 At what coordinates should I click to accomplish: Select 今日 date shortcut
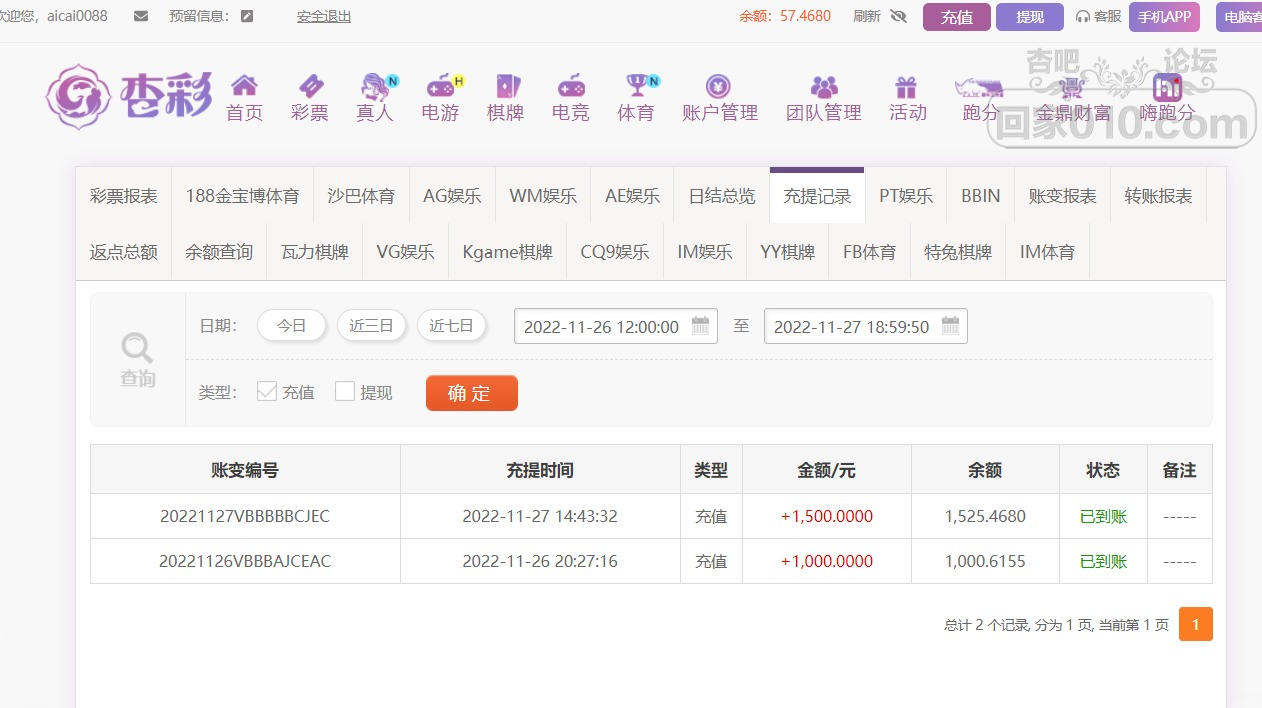(x=291, y=326)
